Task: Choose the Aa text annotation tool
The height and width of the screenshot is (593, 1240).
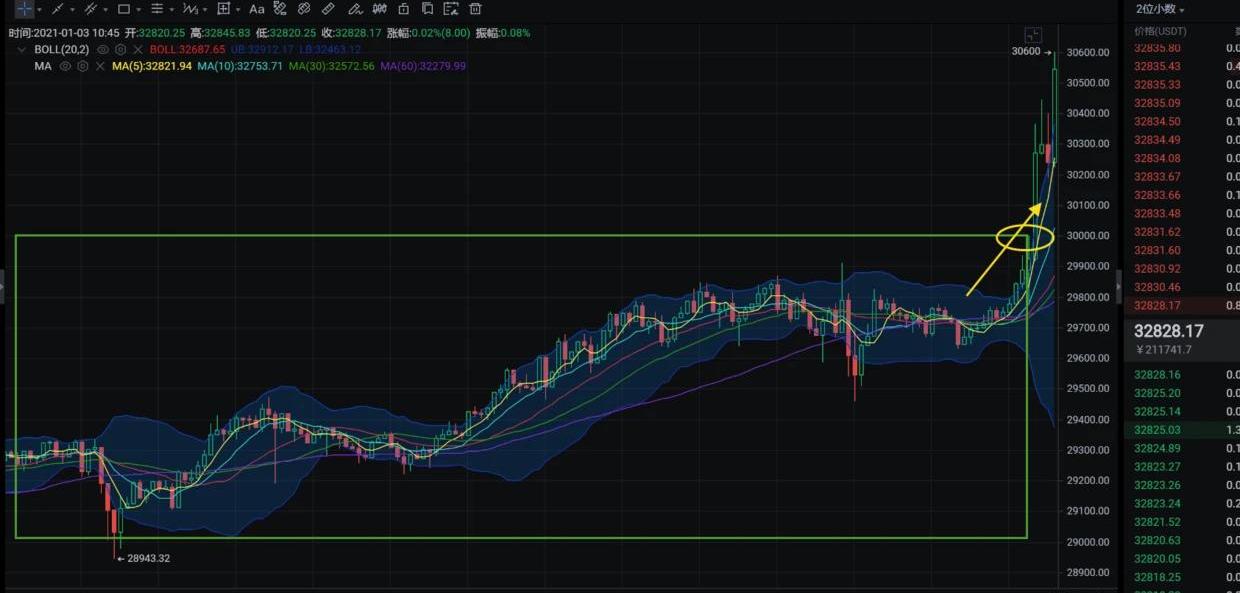Action: pos(257,9)
